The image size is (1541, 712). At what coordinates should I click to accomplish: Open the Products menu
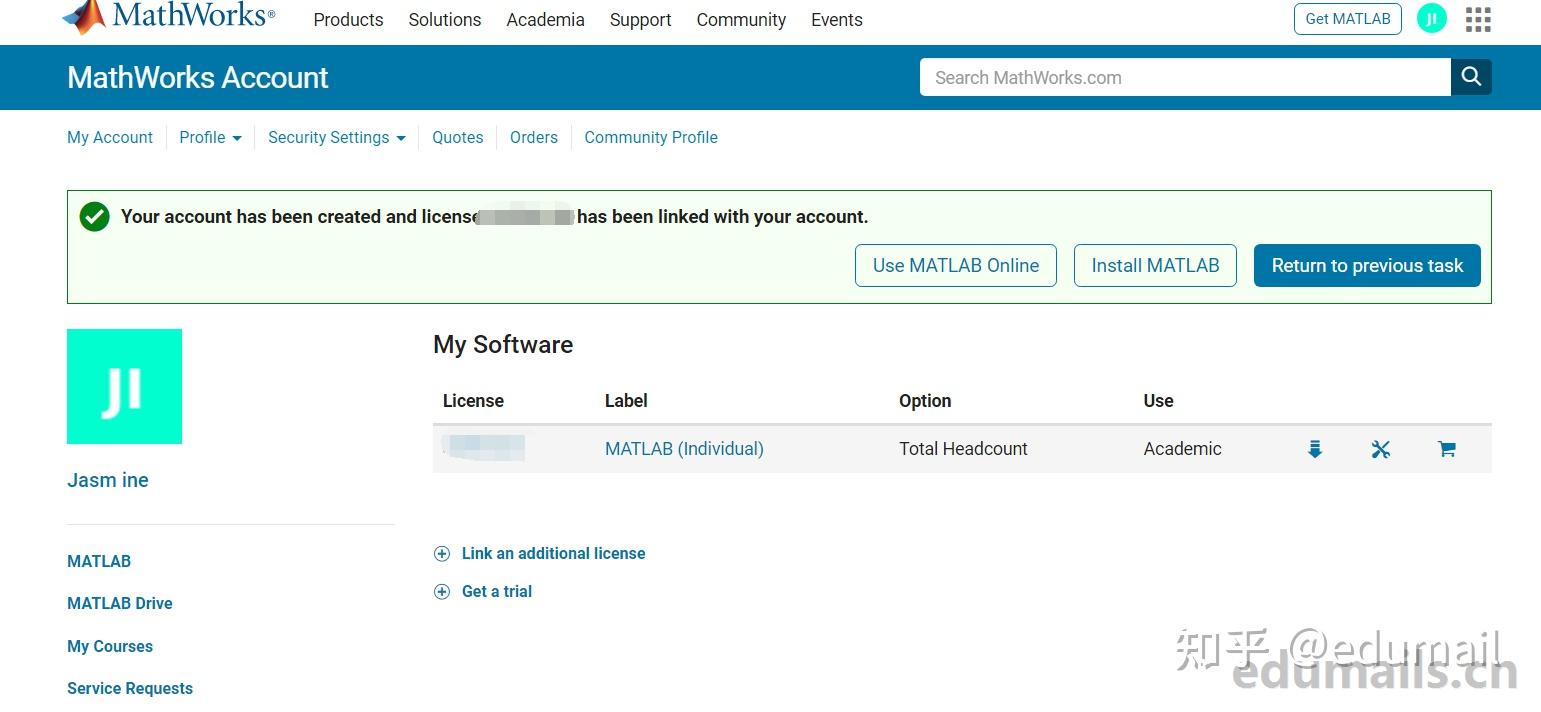click(x=348, y=20)
